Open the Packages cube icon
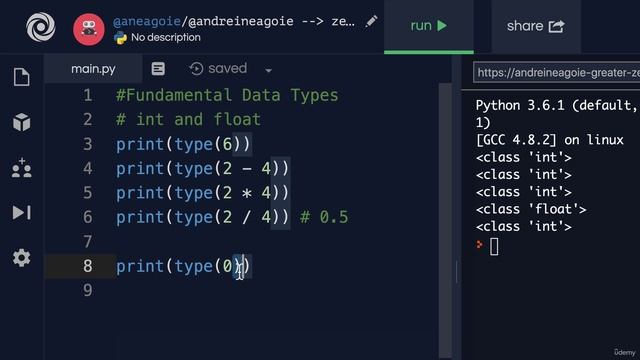Screen dimensions: 640x360 tap(22, 122)
